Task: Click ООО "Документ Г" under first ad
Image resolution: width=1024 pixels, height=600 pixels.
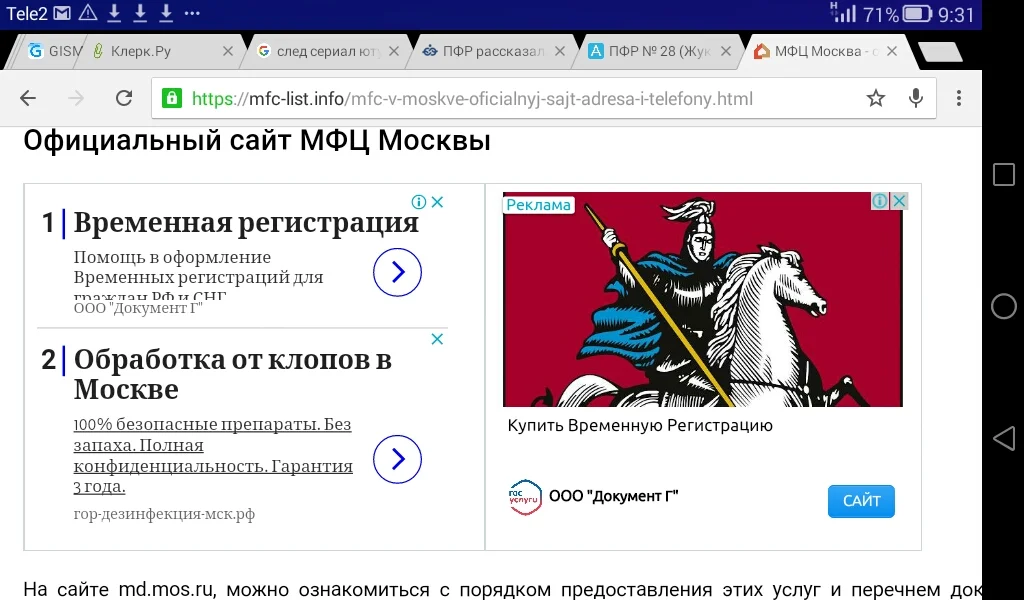Action: point(138,308)
